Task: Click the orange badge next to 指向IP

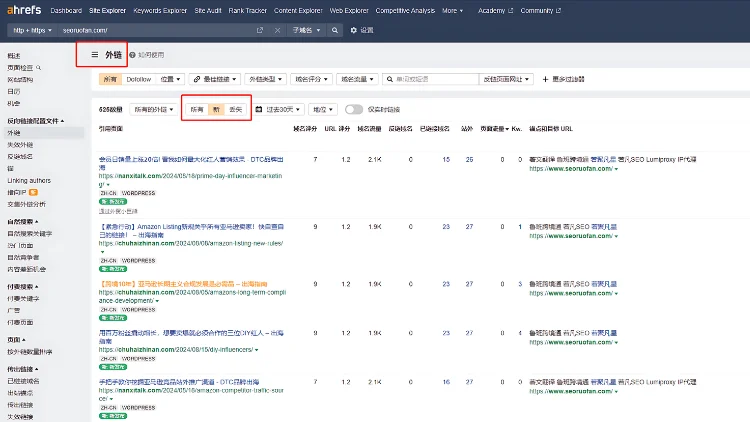Action: pyautogui.click(x=33, y=192)
